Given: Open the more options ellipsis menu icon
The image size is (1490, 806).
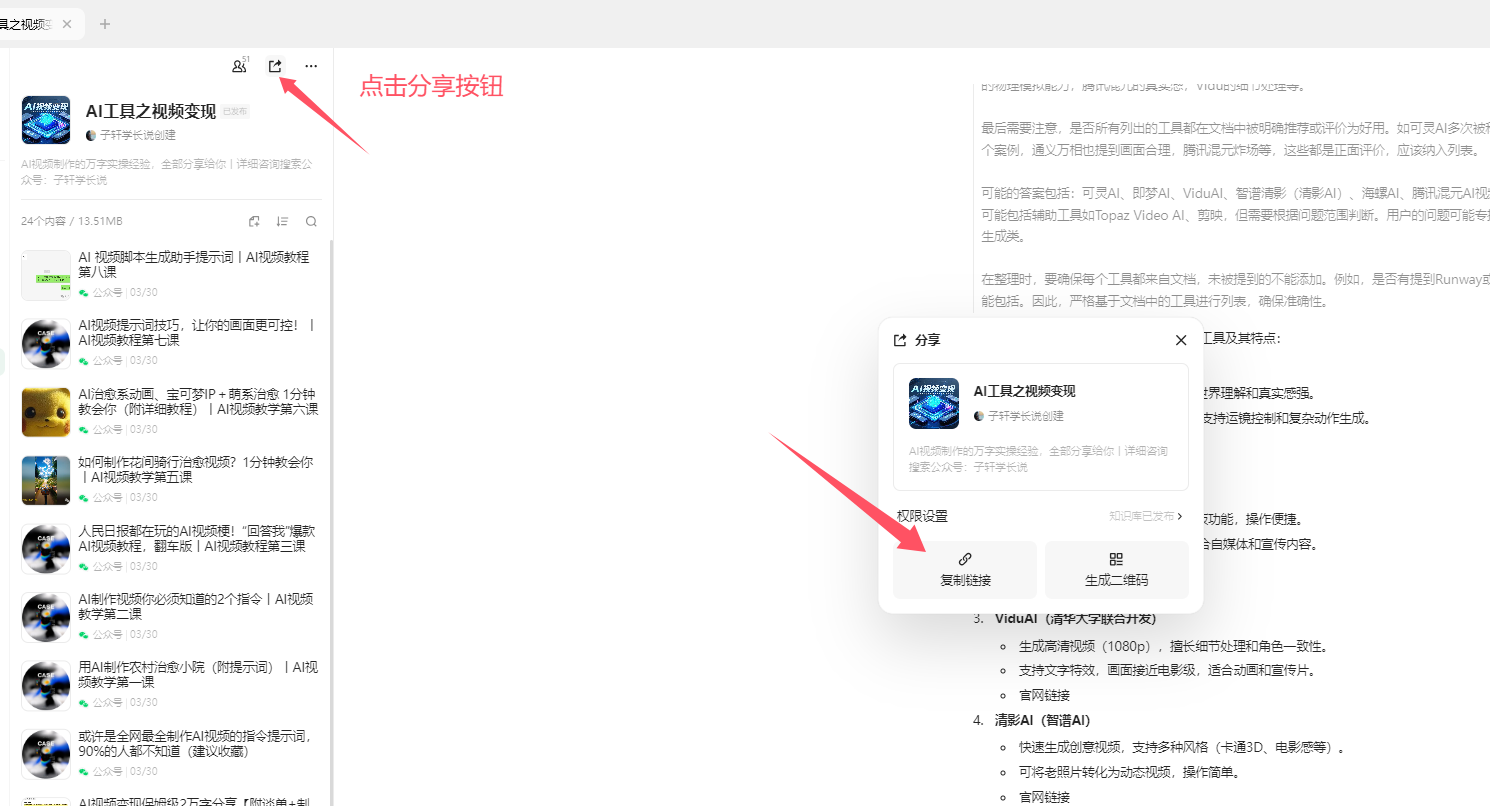Looking at the screenshot, I should (x=310, y=65).
